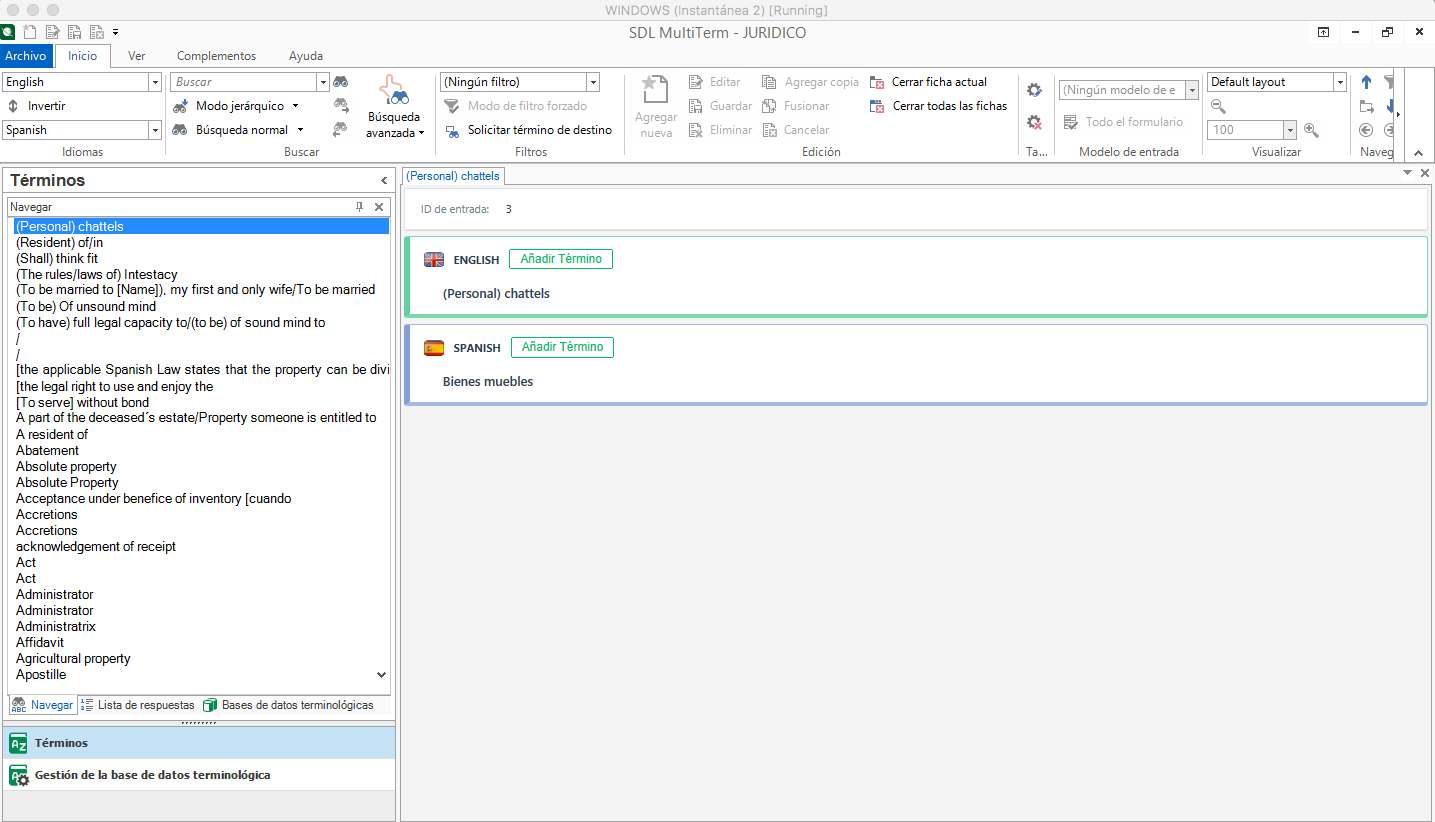Click the Invertir languages swap icon
Screen dimensions: 1435x822
(13, 106)
